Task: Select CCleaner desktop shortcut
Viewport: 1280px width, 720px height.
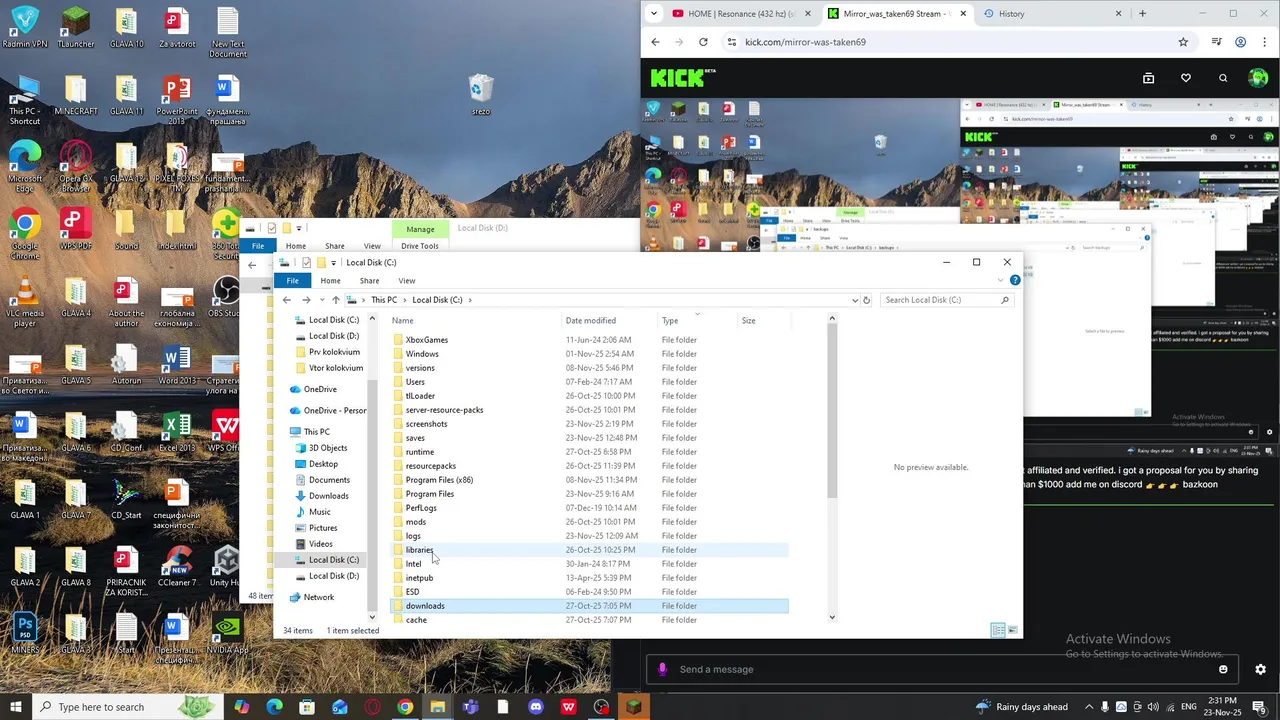Action: point(177,567)
